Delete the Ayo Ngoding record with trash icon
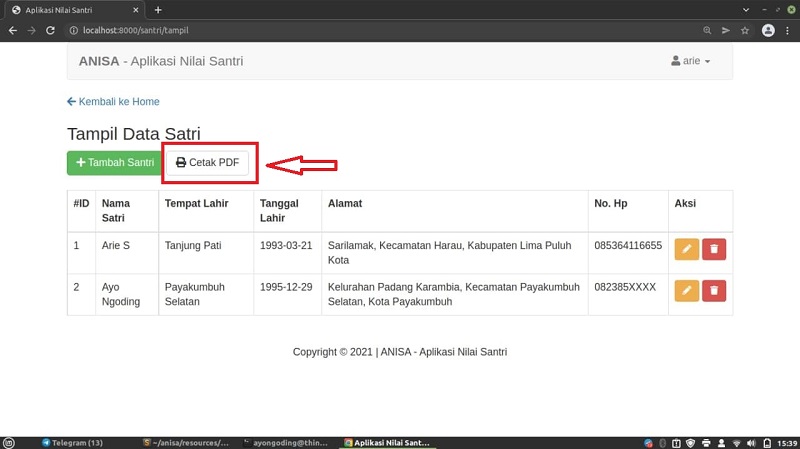Viewport: 800px width, 449px height. pyautogui.click(x=714, y=291)
